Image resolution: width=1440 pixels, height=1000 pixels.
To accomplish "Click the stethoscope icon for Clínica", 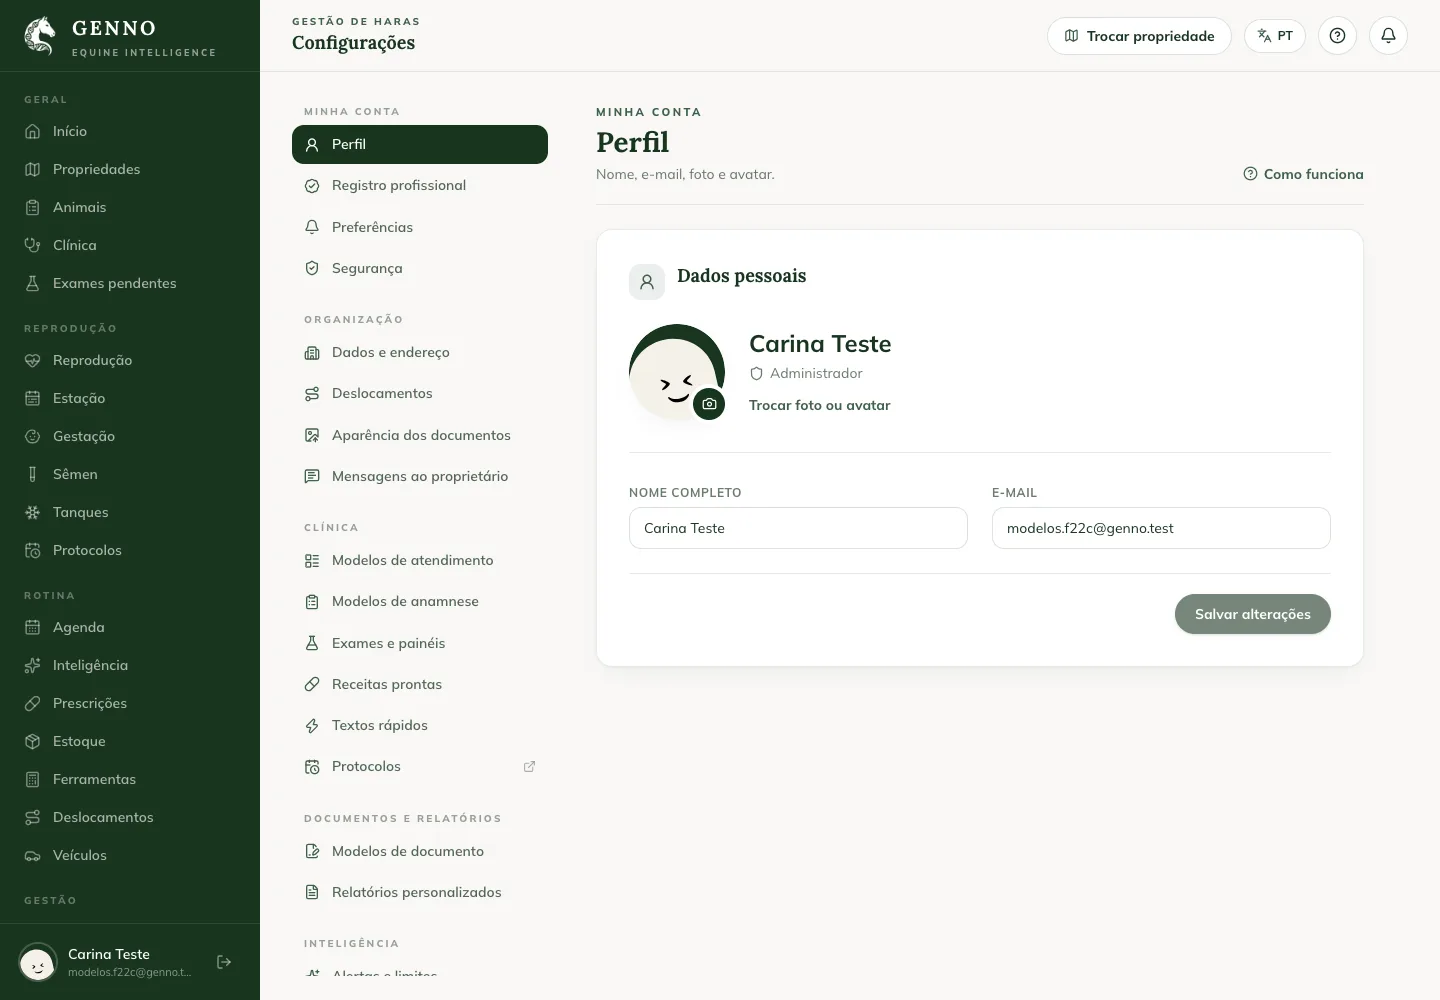I will click(32, 245).
